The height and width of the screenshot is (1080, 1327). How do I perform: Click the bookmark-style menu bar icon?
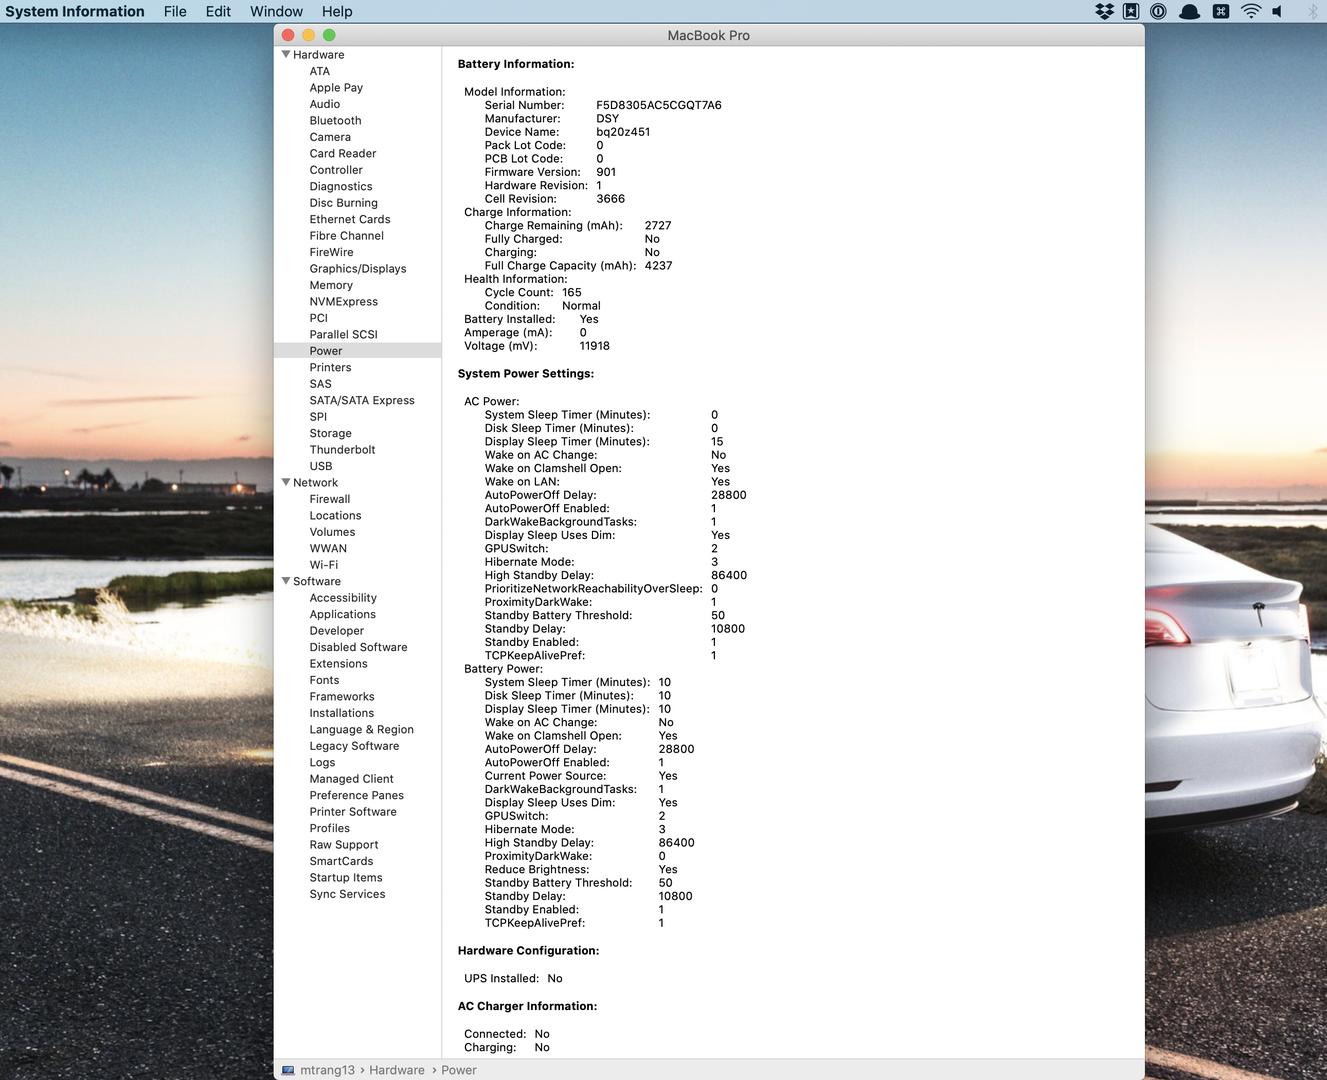(x=1131, y=11)
